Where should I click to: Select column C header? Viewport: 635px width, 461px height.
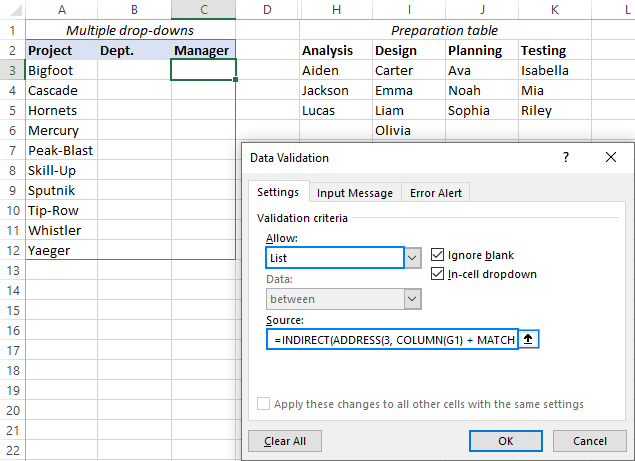[x=204, y=10]
